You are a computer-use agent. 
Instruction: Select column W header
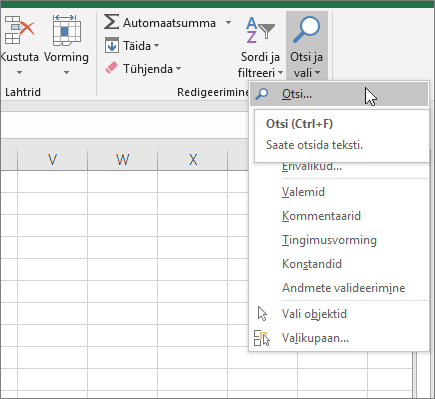pos(122,160)
